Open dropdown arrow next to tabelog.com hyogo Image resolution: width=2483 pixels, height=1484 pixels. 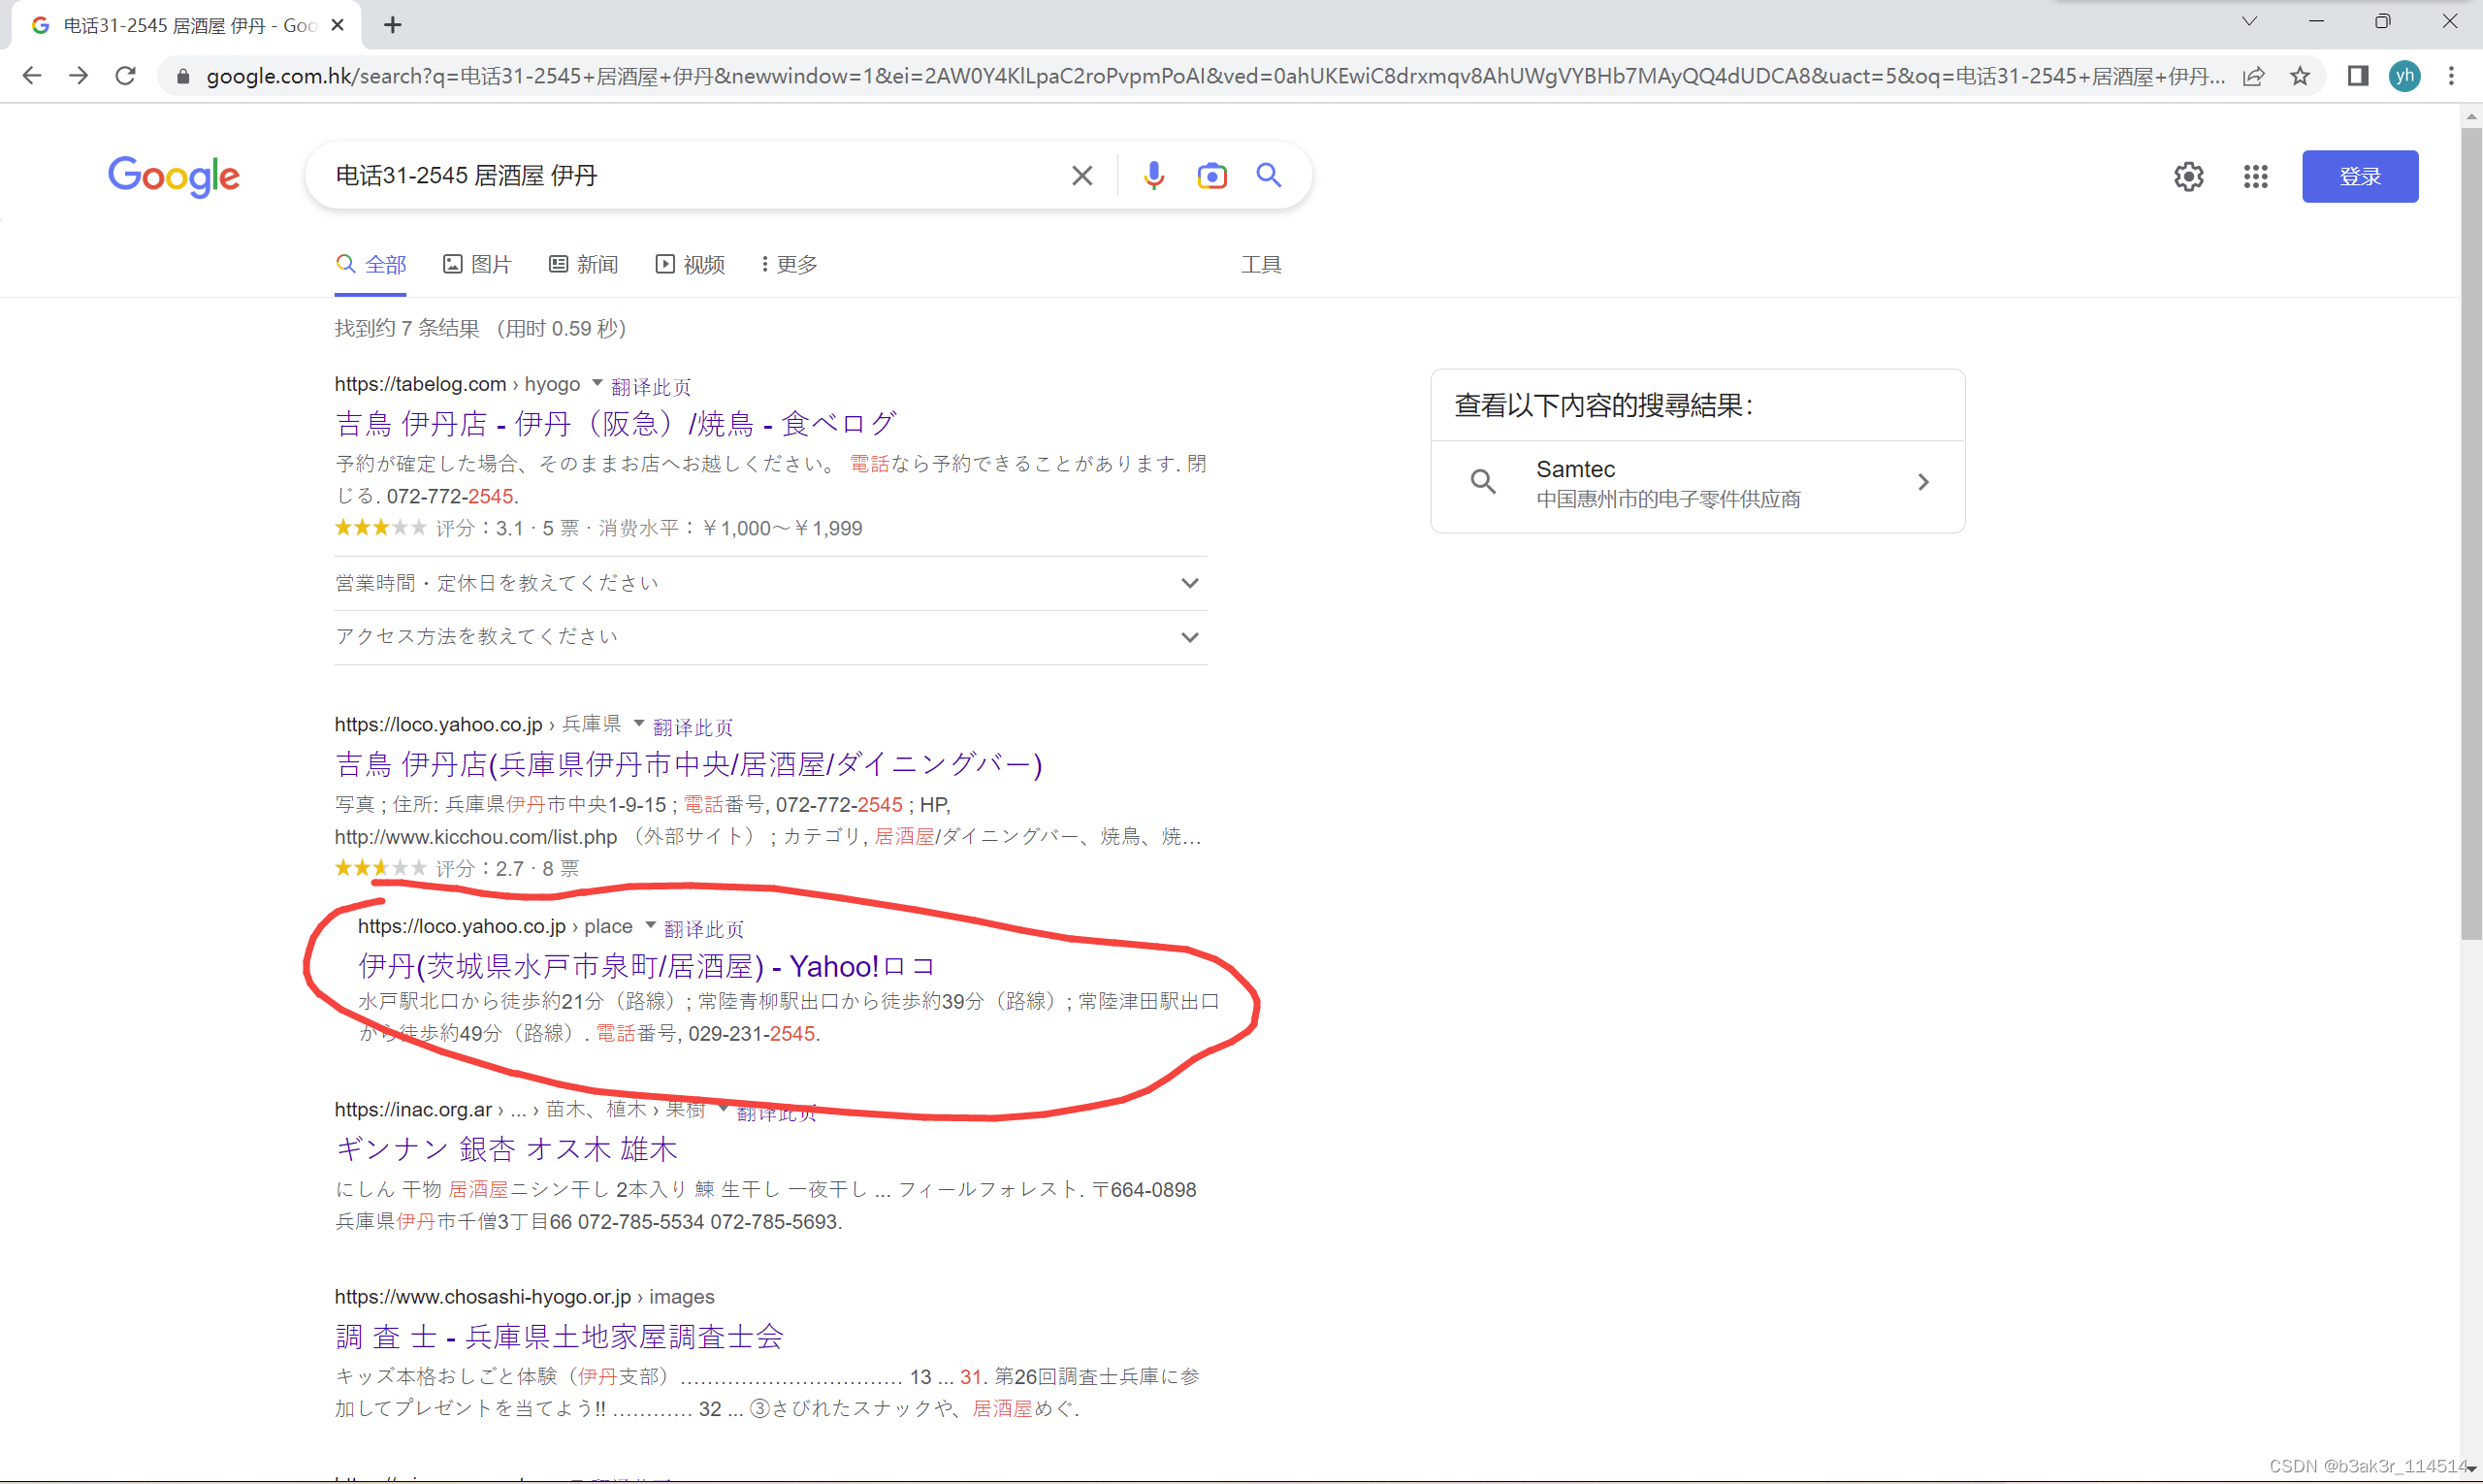pos(597,383)
